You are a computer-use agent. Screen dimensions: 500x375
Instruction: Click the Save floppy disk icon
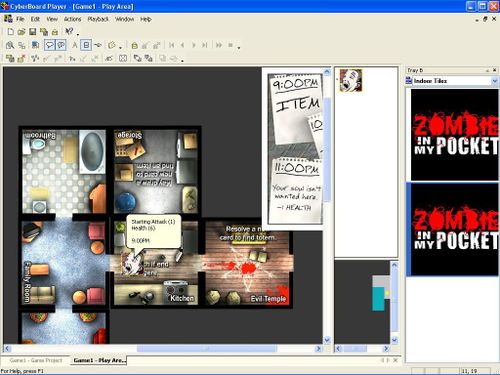tap(32, 32)
